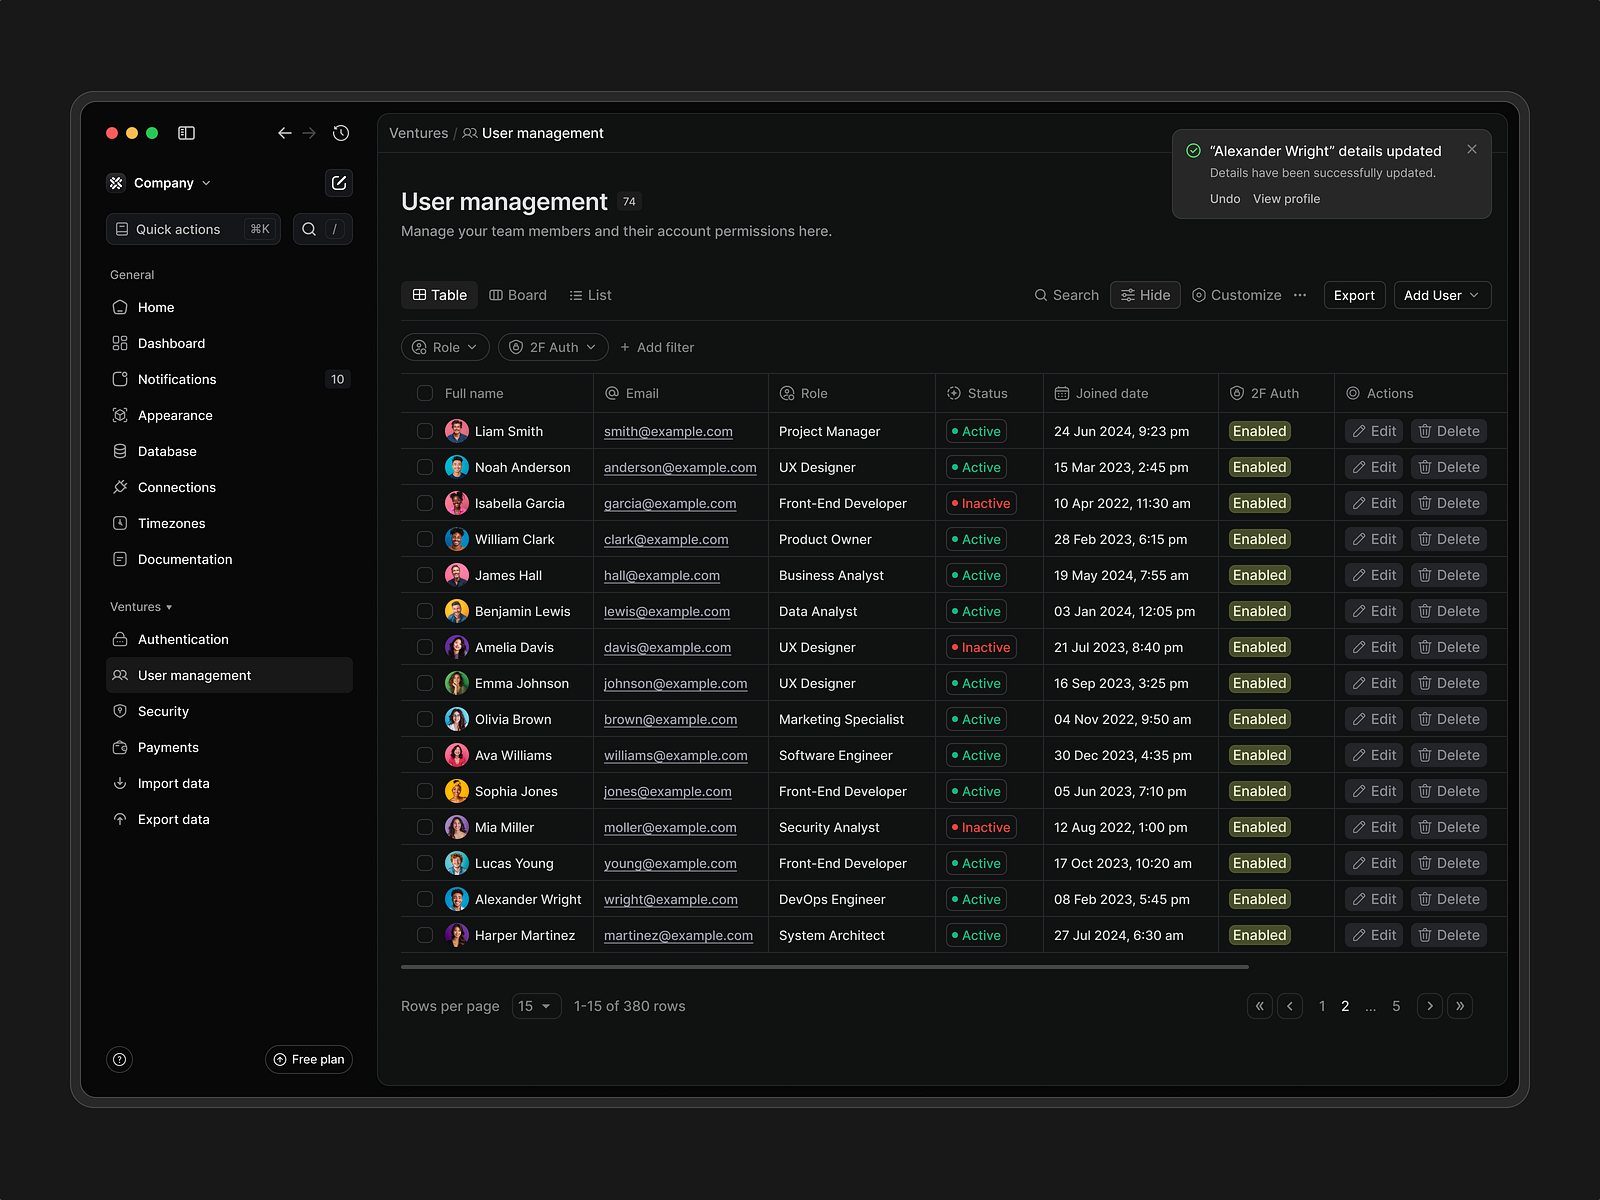Viewport: 1600px width, 1200px height.
Task: Tick the checkbox for Isabella Garcia
Action: pyautogui.click(x=425, y=503)
